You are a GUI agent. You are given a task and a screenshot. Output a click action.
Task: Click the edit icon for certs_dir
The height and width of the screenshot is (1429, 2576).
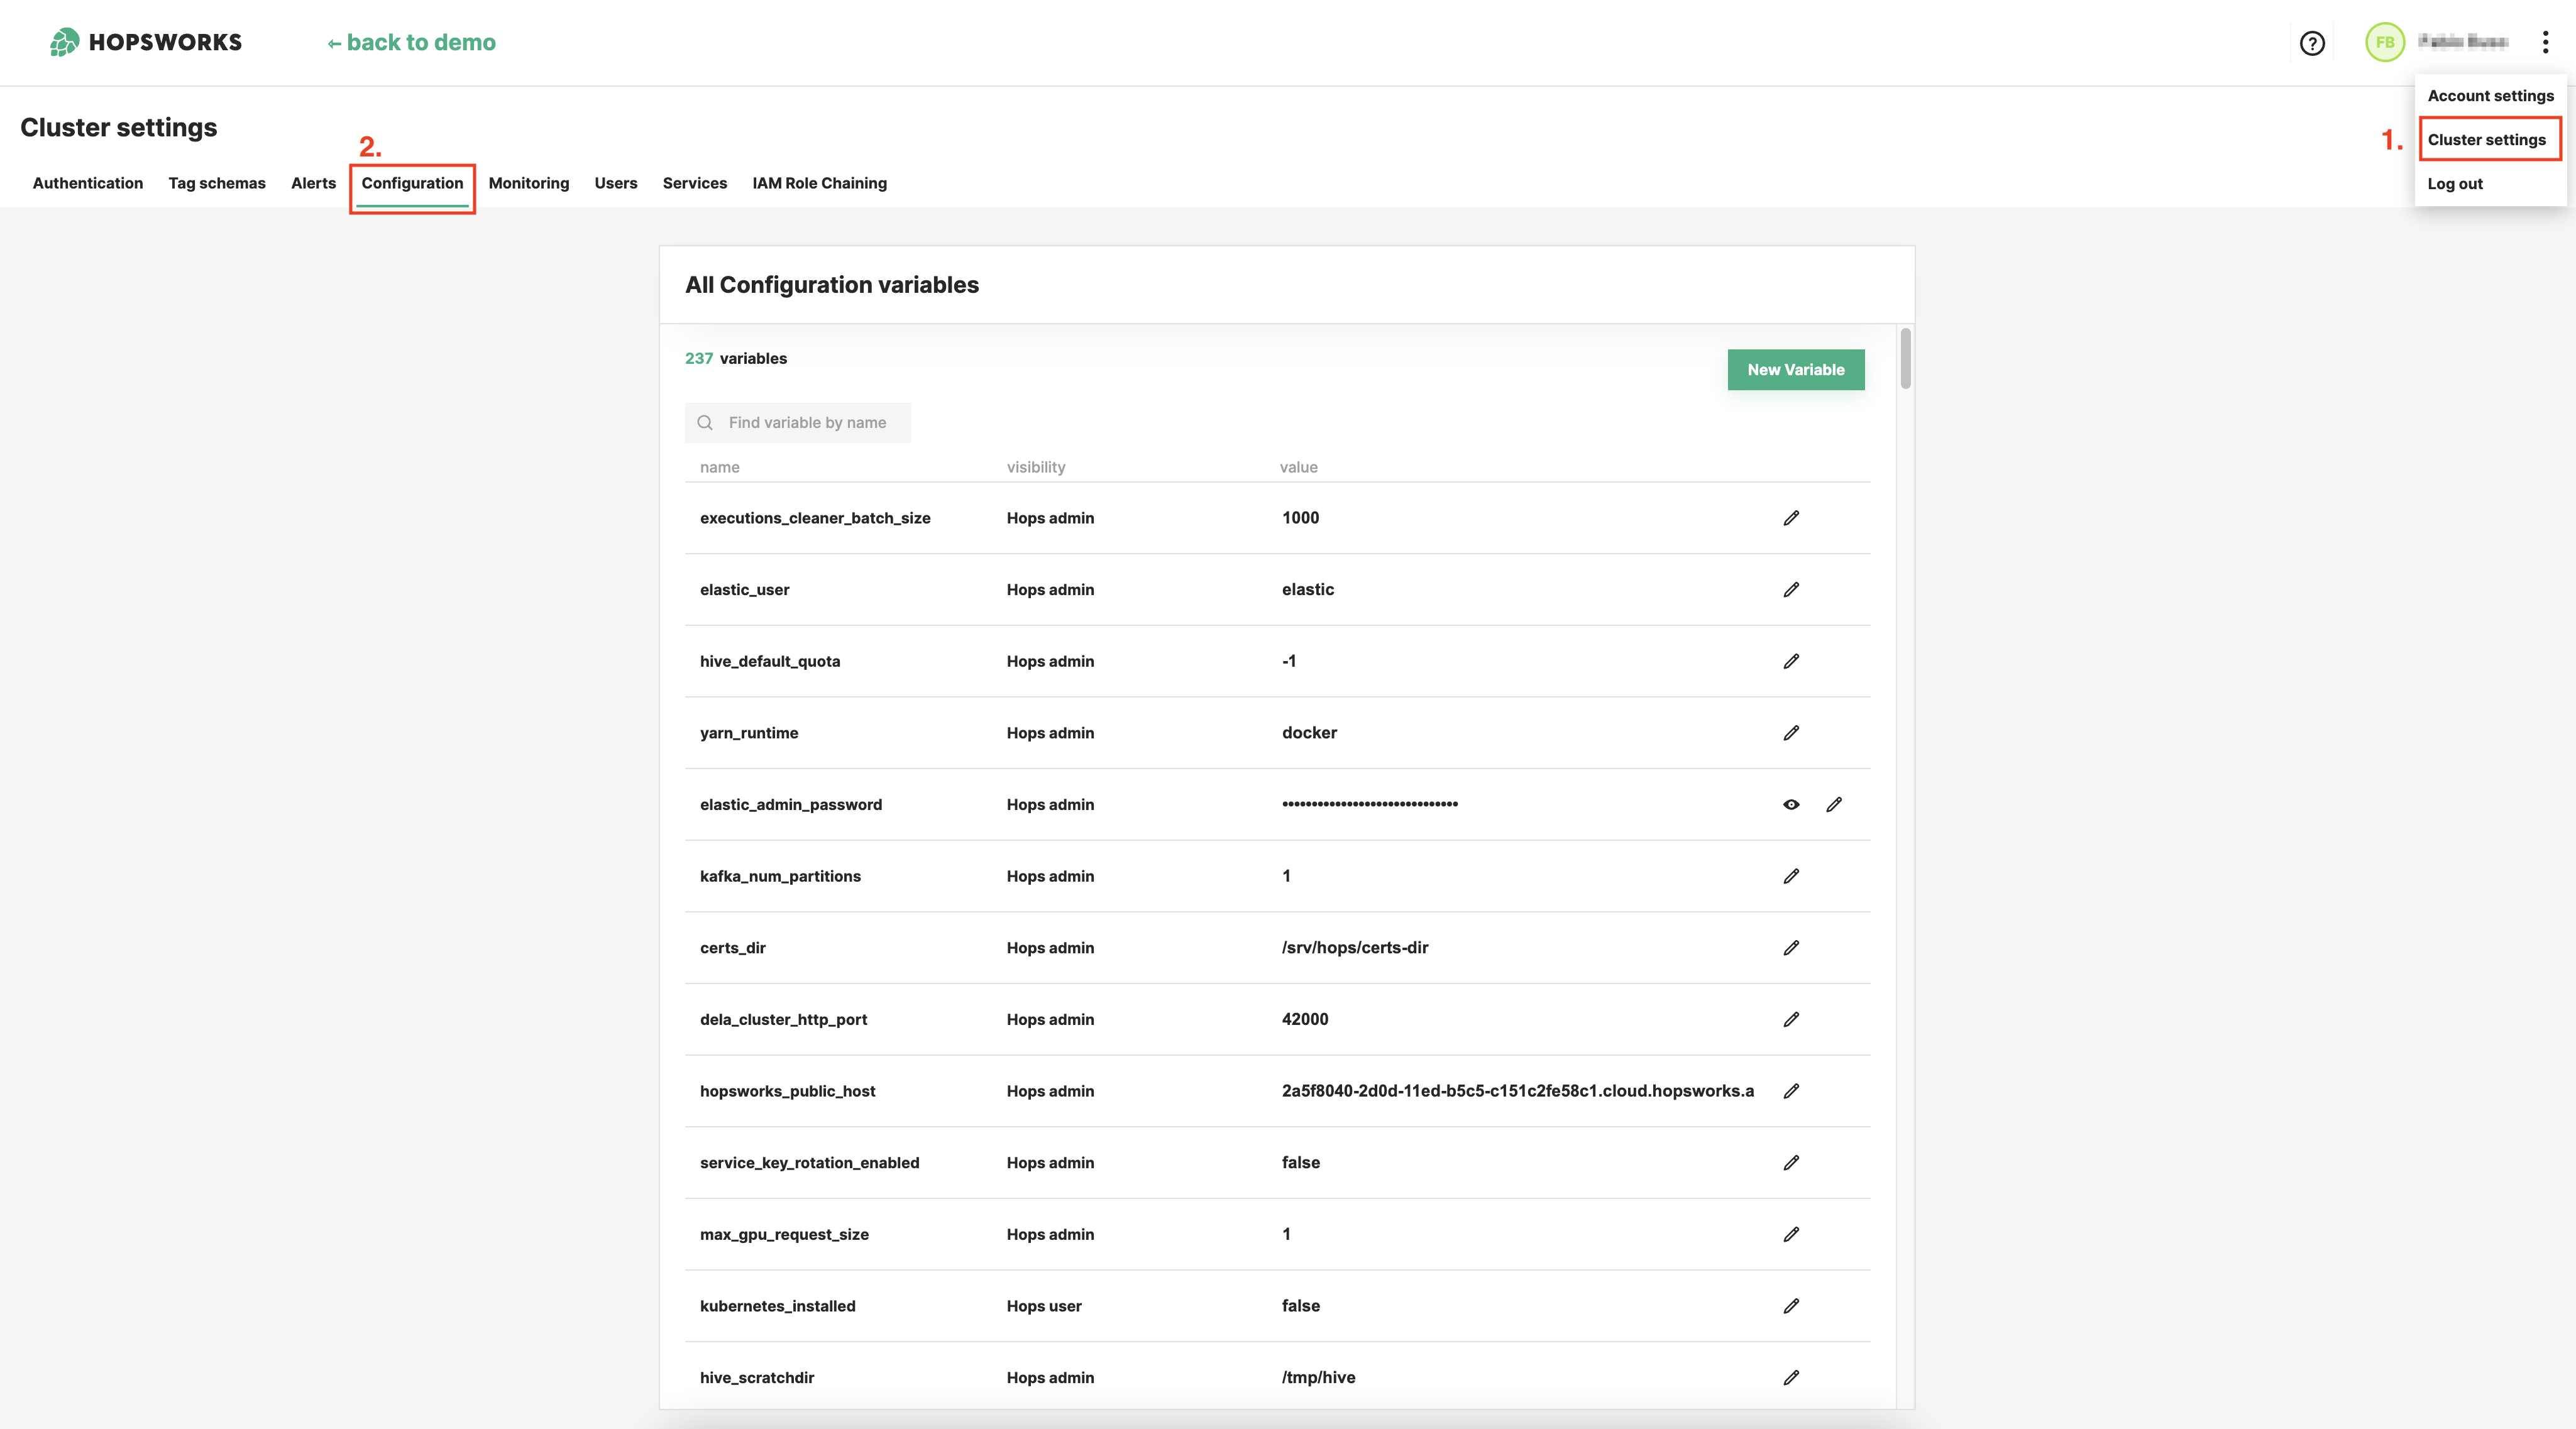point(1790,947)
